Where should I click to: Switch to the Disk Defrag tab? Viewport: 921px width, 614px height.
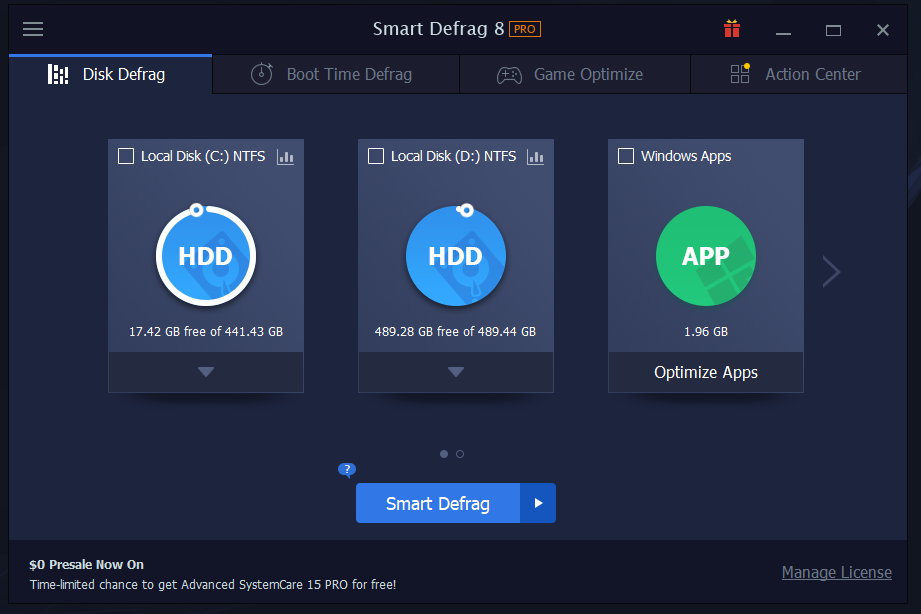click(110, 75)
